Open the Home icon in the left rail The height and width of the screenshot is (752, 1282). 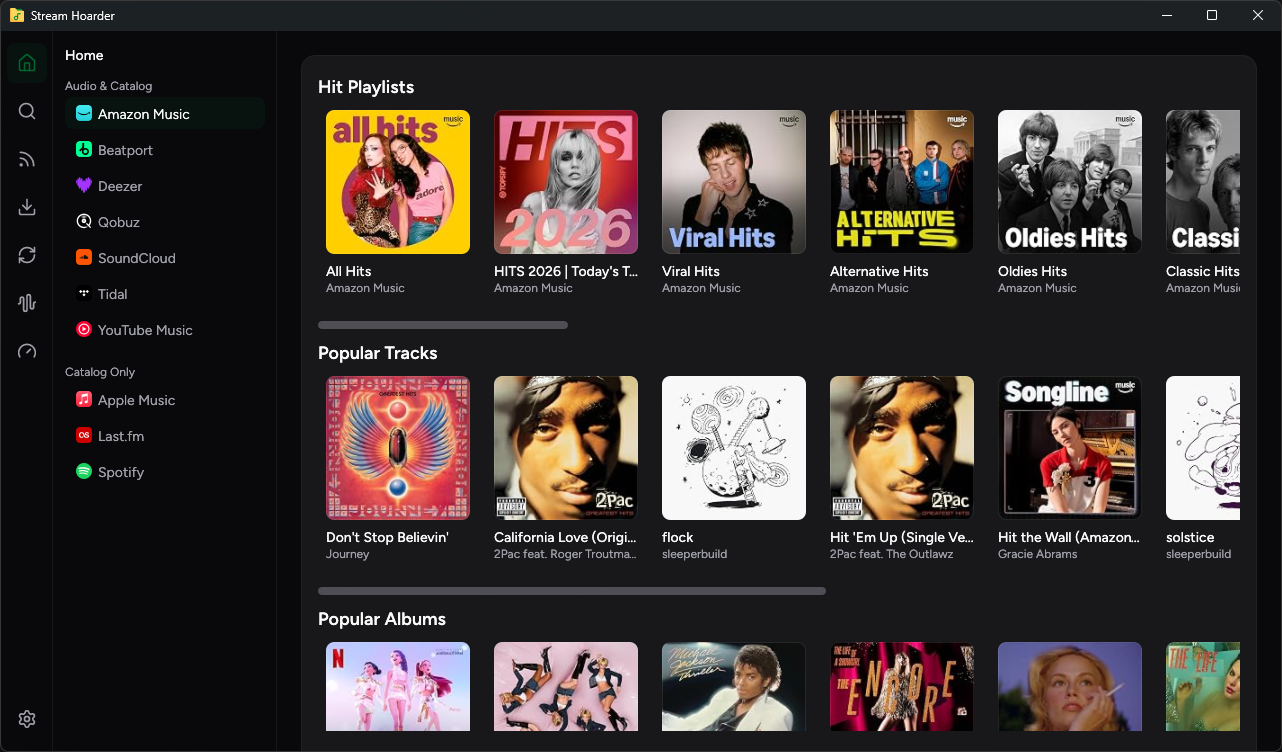tap(27, 63)
